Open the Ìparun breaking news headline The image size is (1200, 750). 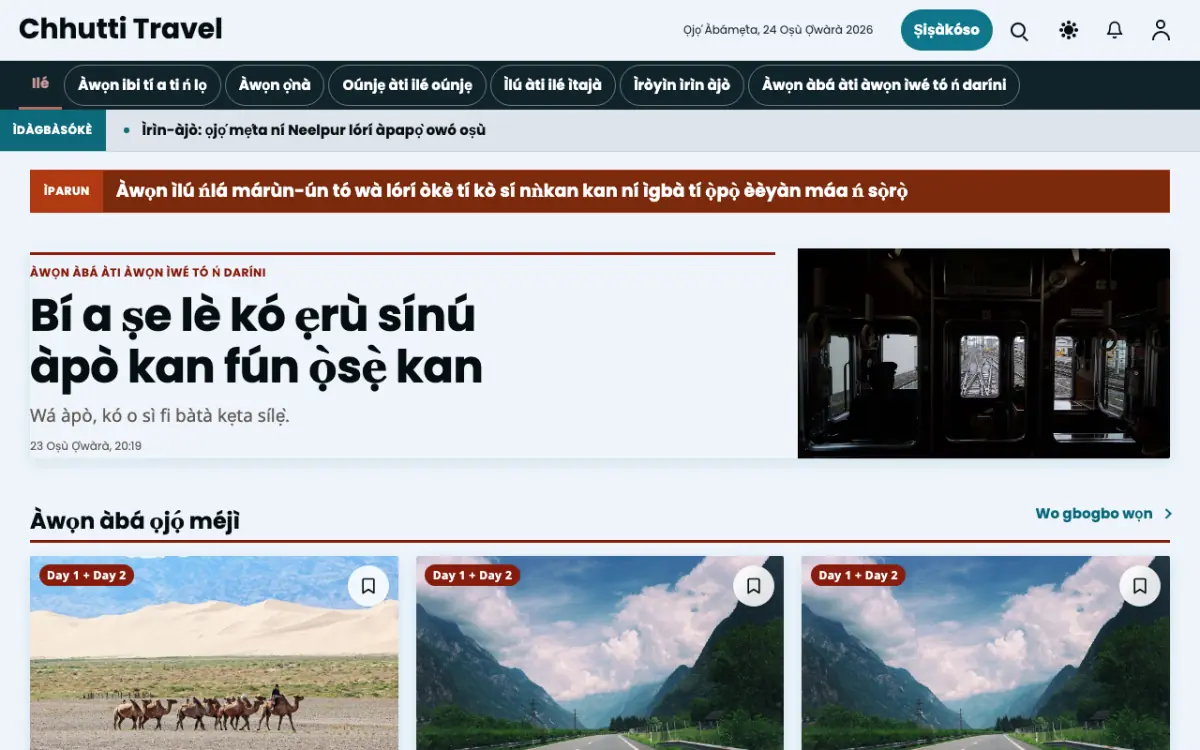coord(512,191)
